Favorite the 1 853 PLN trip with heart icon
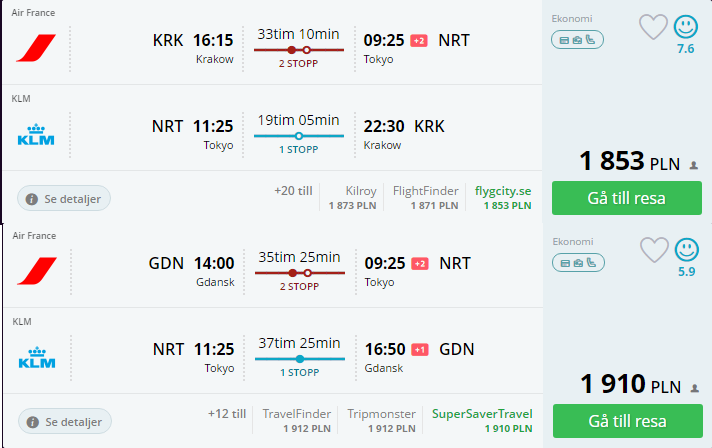 click(x=653, y=27)
